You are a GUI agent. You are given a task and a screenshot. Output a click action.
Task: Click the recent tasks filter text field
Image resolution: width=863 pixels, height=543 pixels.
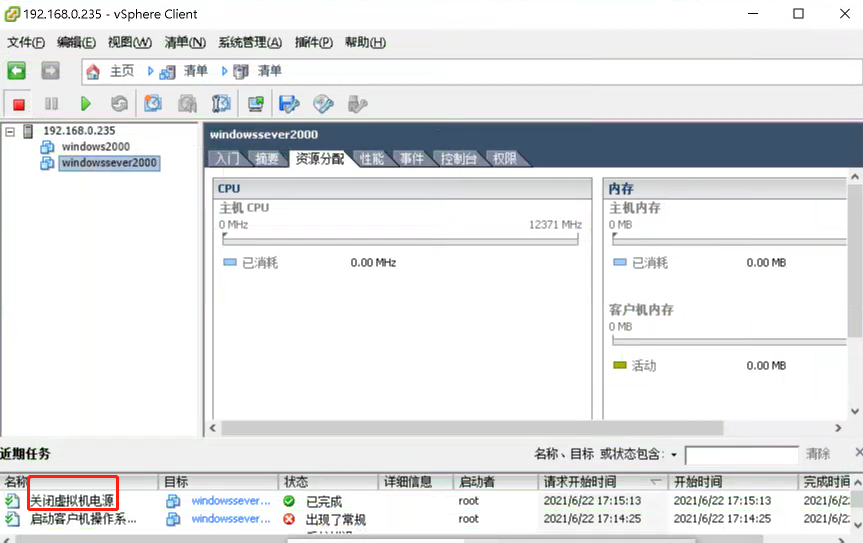(741, 455)
